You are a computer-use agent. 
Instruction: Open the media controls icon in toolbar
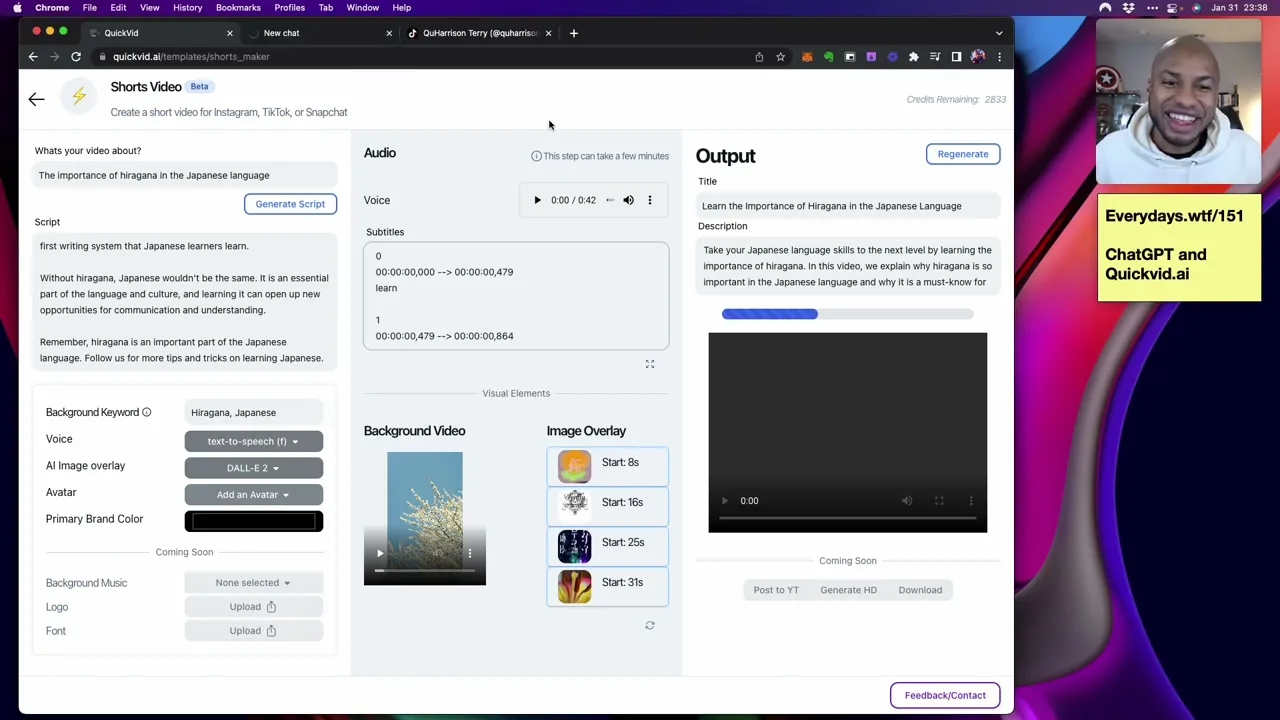[x=935, y=57]
